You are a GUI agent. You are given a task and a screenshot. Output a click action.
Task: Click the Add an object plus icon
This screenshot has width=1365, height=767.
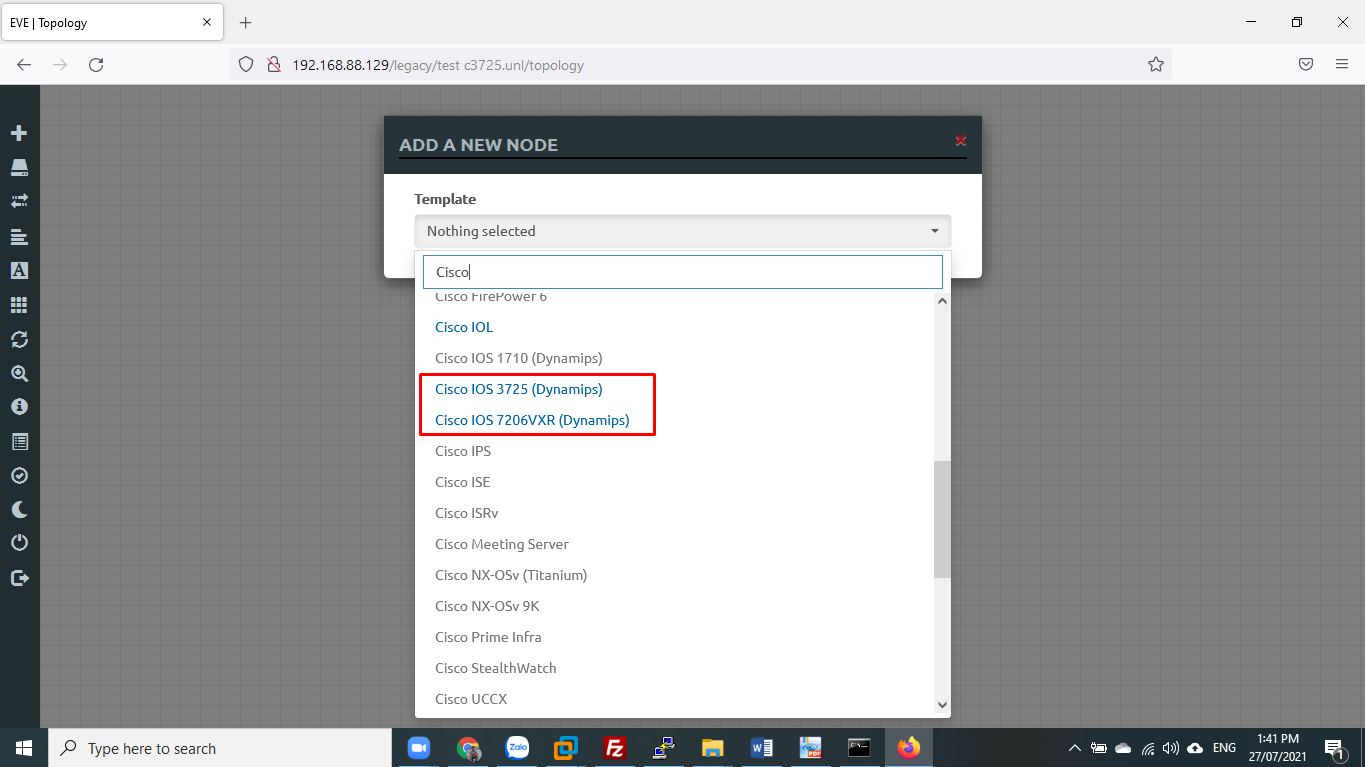click(19, 133)
